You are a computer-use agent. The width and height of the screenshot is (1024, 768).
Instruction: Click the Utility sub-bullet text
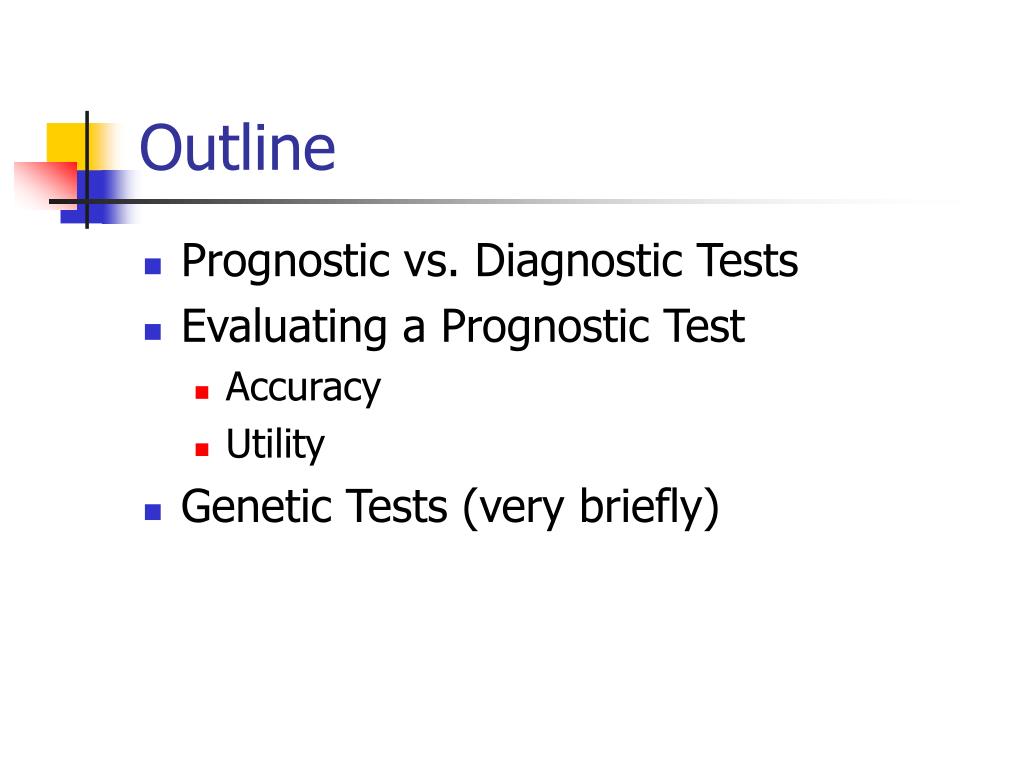click(275, 445)
